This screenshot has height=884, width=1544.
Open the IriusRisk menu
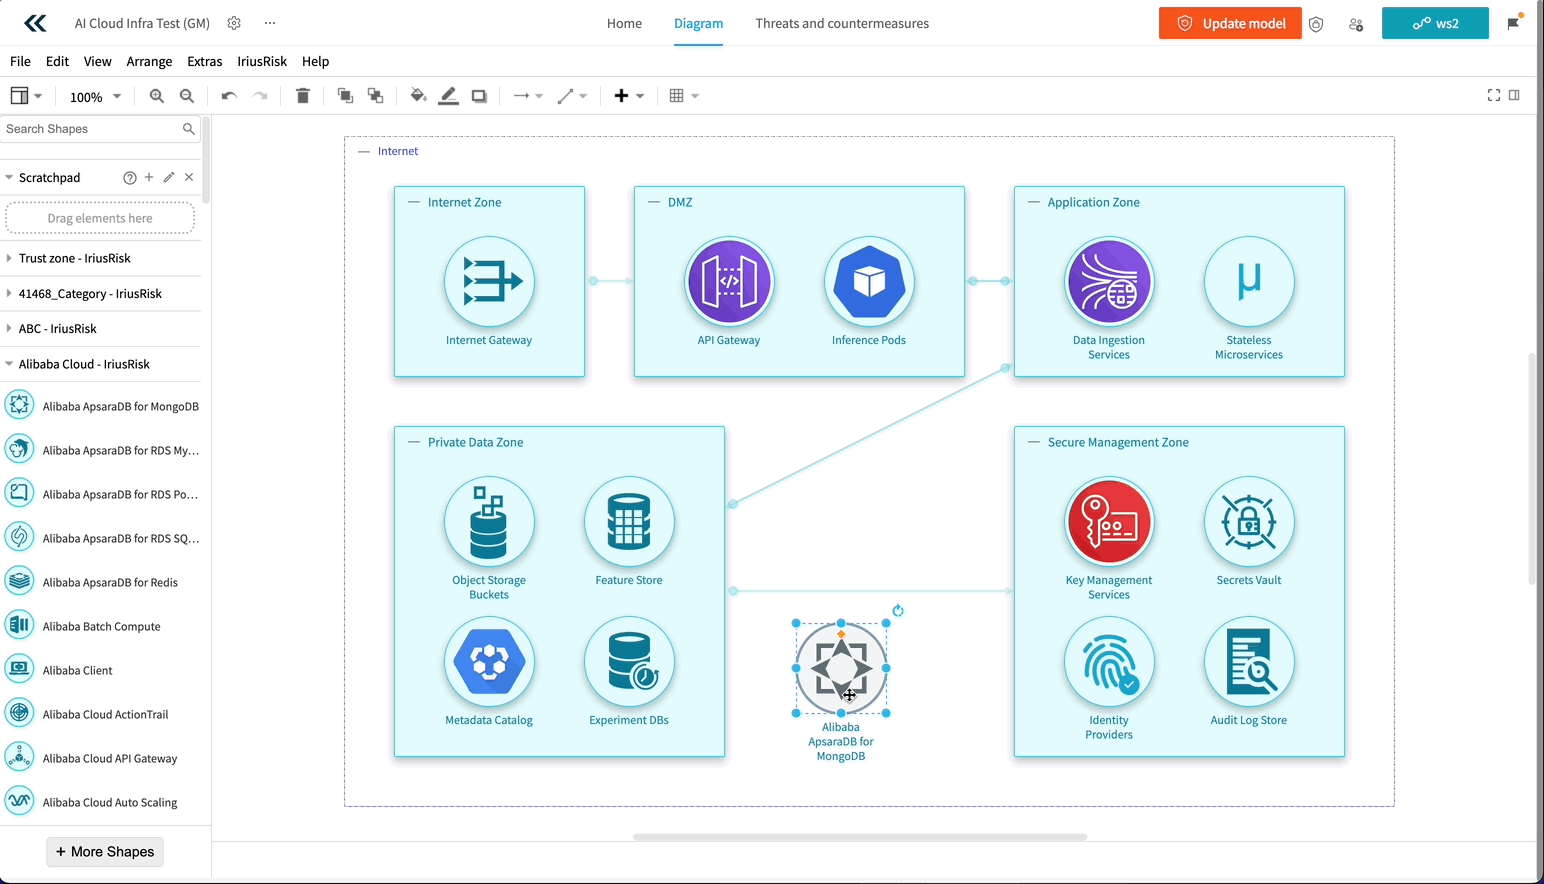[x=262, y=61]
